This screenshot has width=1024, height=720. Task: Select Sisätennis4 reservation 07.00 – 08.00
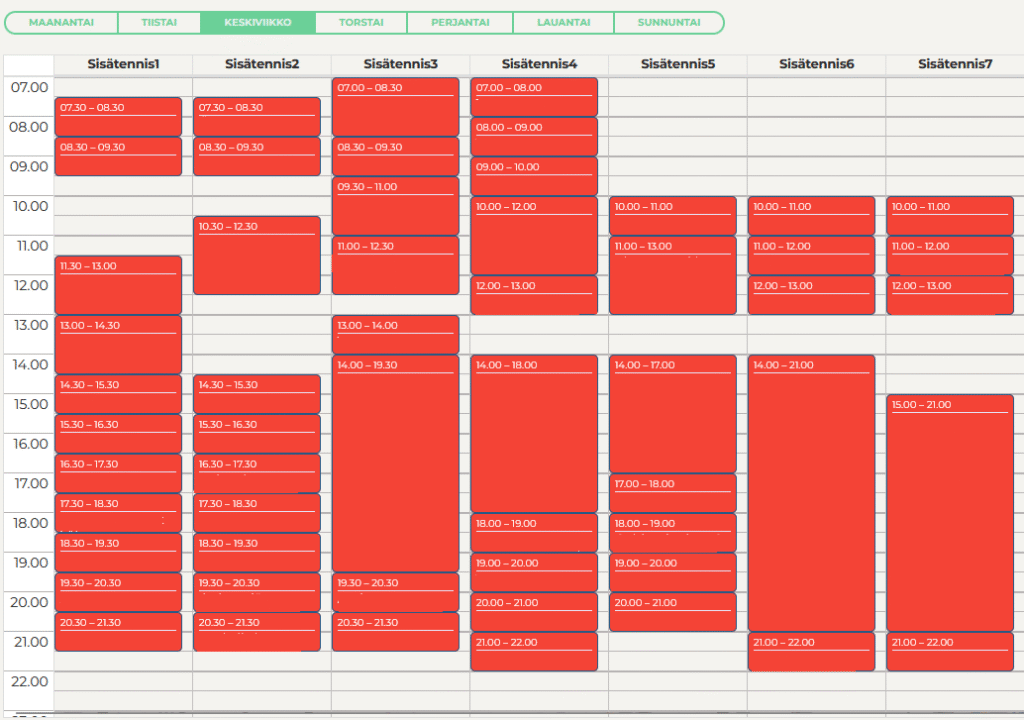(533, 97)
